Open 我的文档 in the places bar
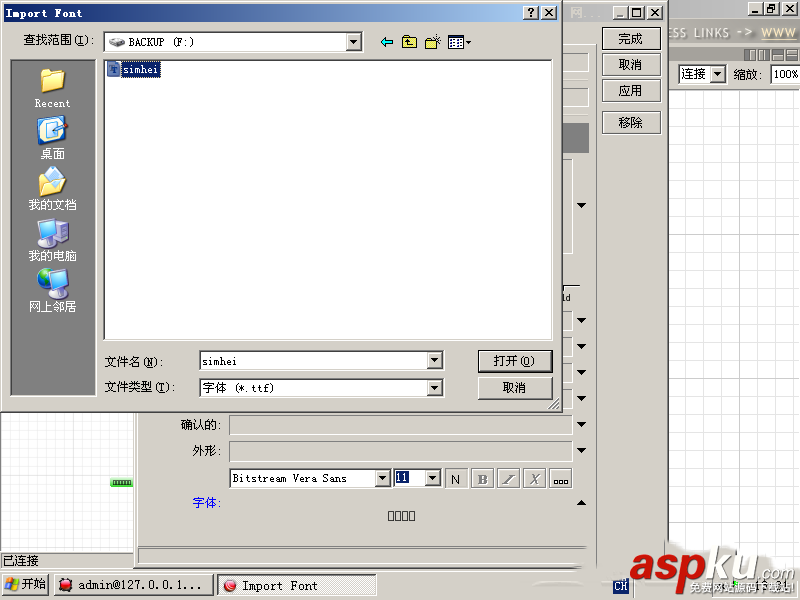The width and height of the screenshot is (800, 600). [x=53, y=189]
